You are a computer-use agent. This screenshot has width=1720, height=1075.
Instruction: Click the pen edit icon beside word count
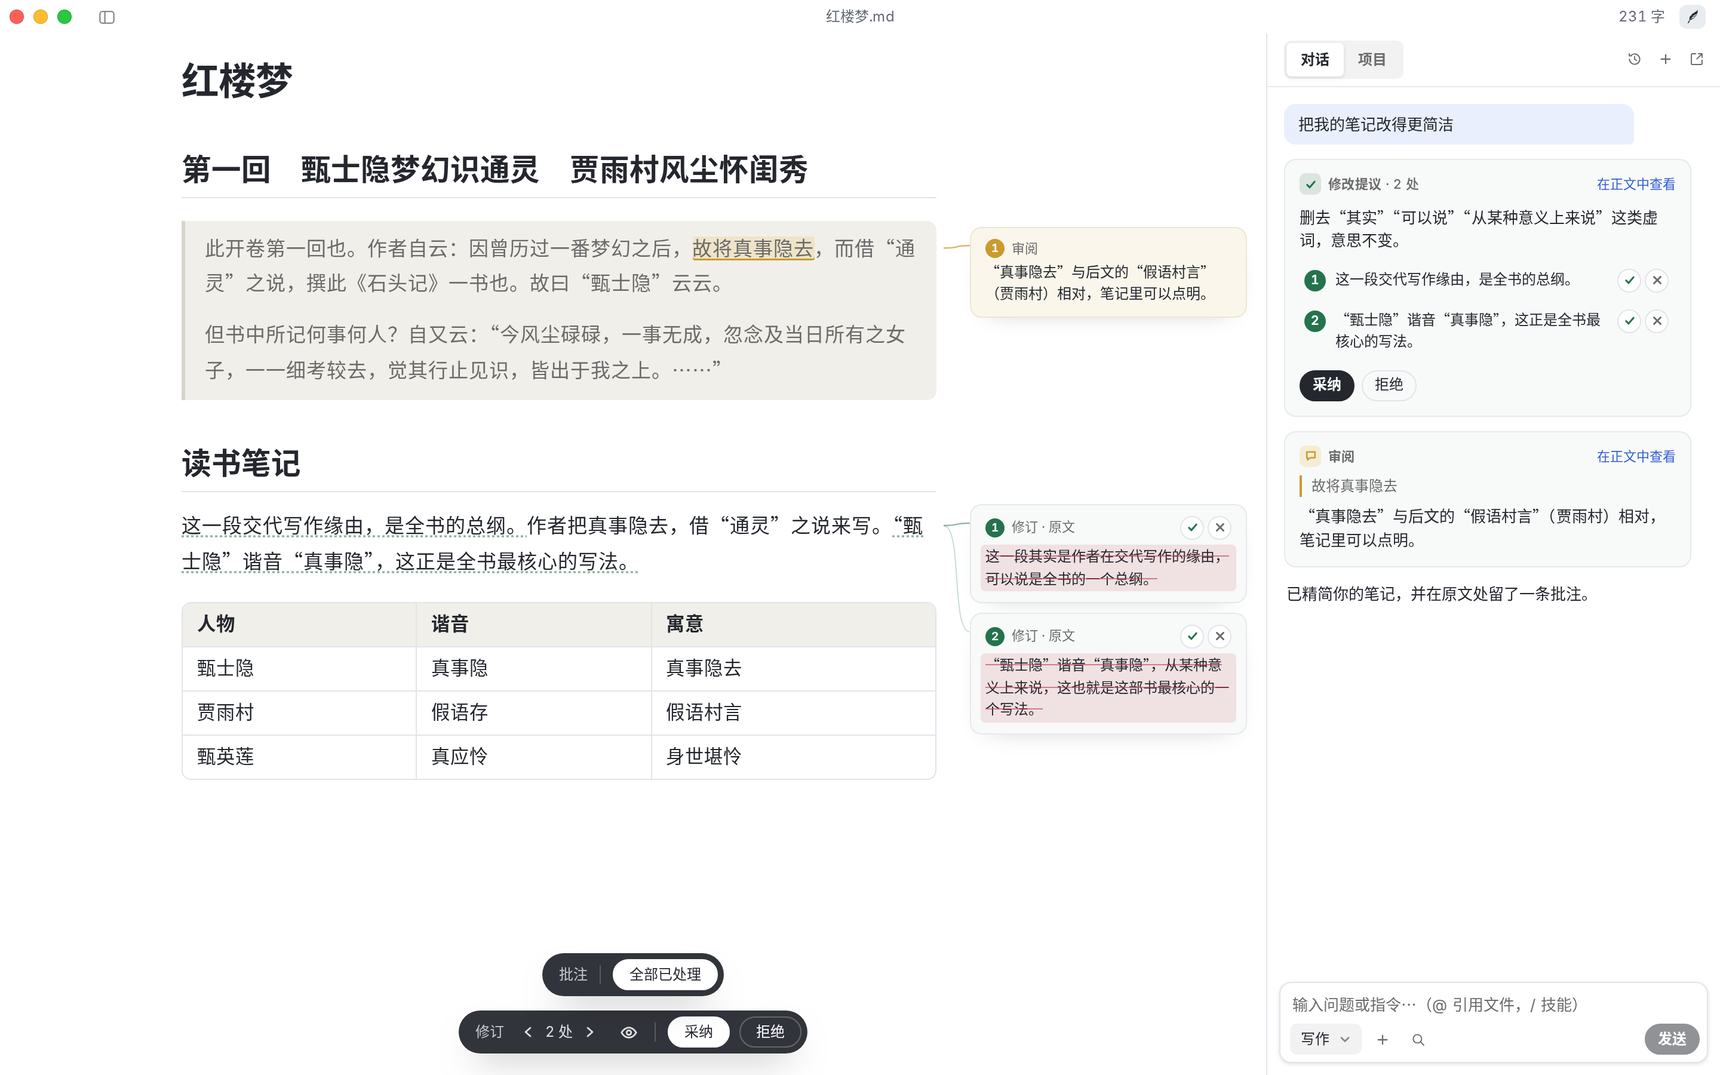coord(1692,17)
